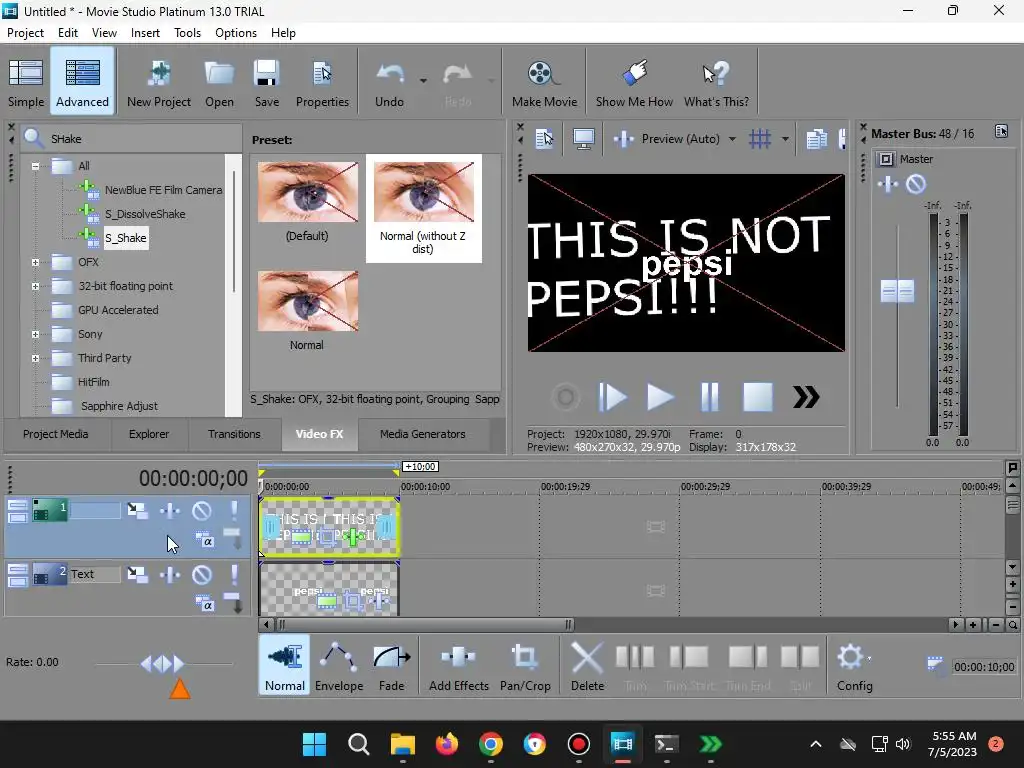Select NewBlue FE Film Camera effect
This screenshot has height=768, width=1024.
(x=163, y=190)
